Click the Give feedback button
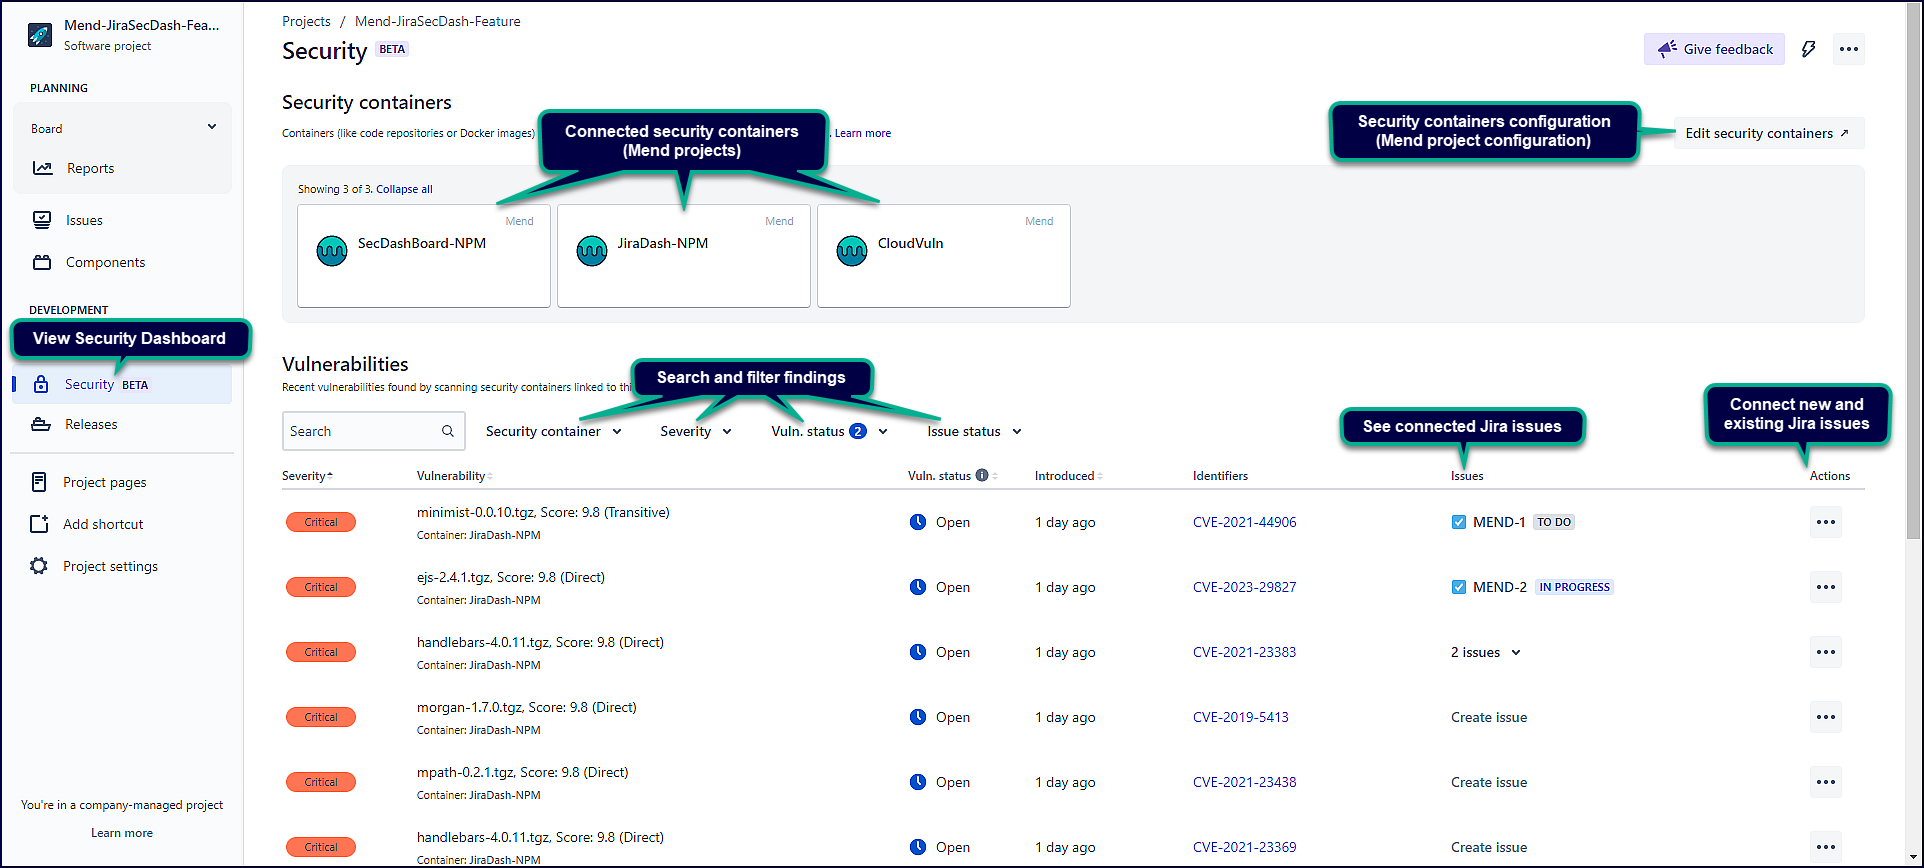The width and height of the screenshot is (1924, 868). pyautogui.click(x=1714, y=49)
